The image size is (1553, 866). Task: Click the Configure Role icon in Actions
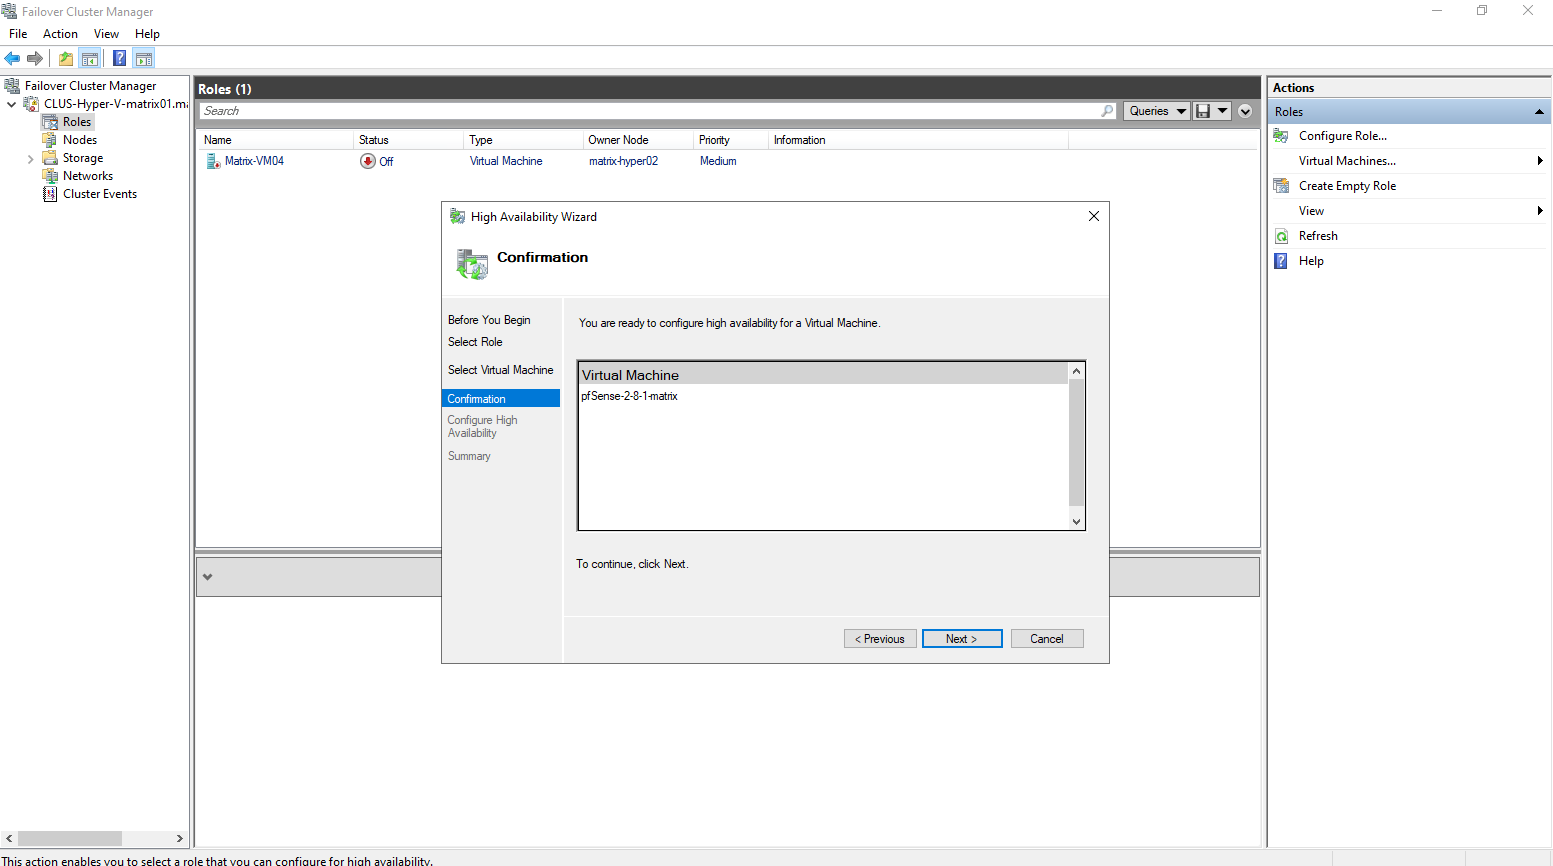1281,136
